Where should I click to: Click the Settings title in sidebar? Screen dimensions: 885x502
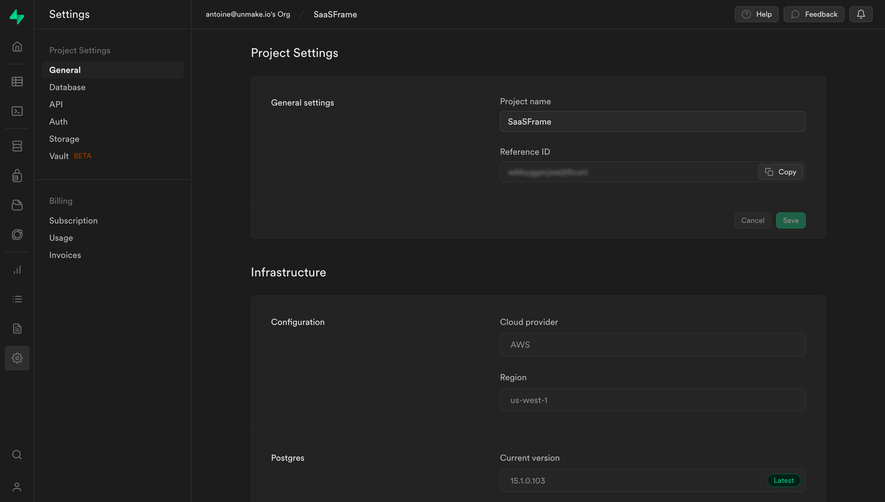pyautogui.click(x=69, y=15)
